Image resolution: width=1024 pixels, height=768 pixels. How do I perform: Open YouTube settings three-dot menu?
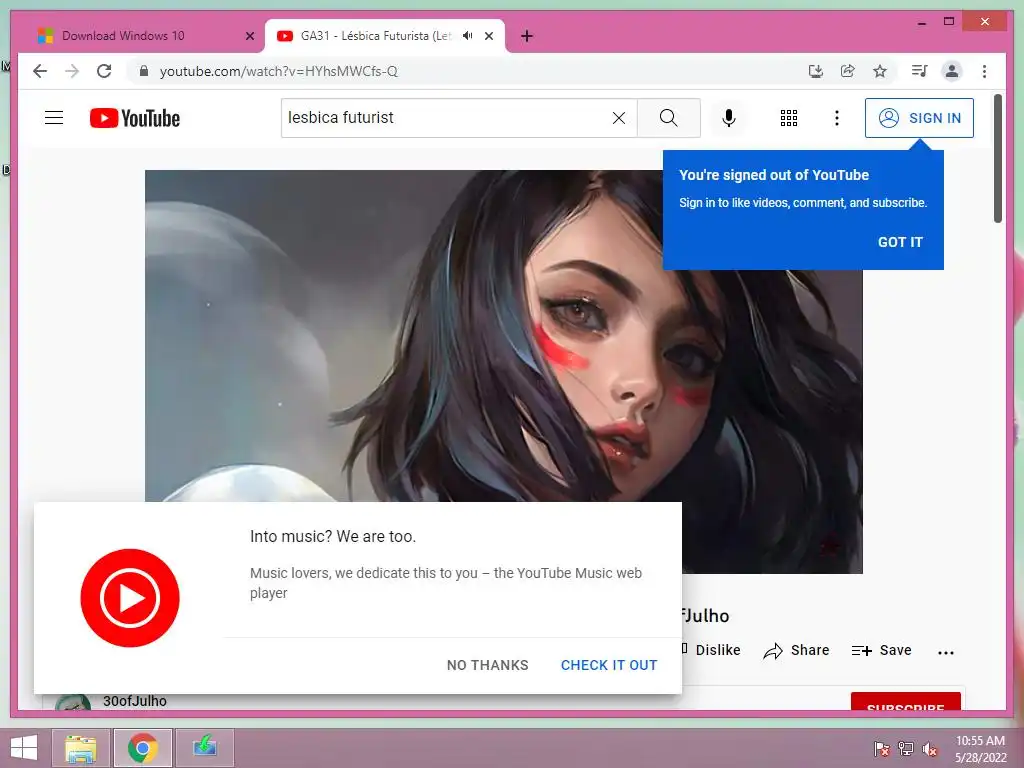[837, 118]
